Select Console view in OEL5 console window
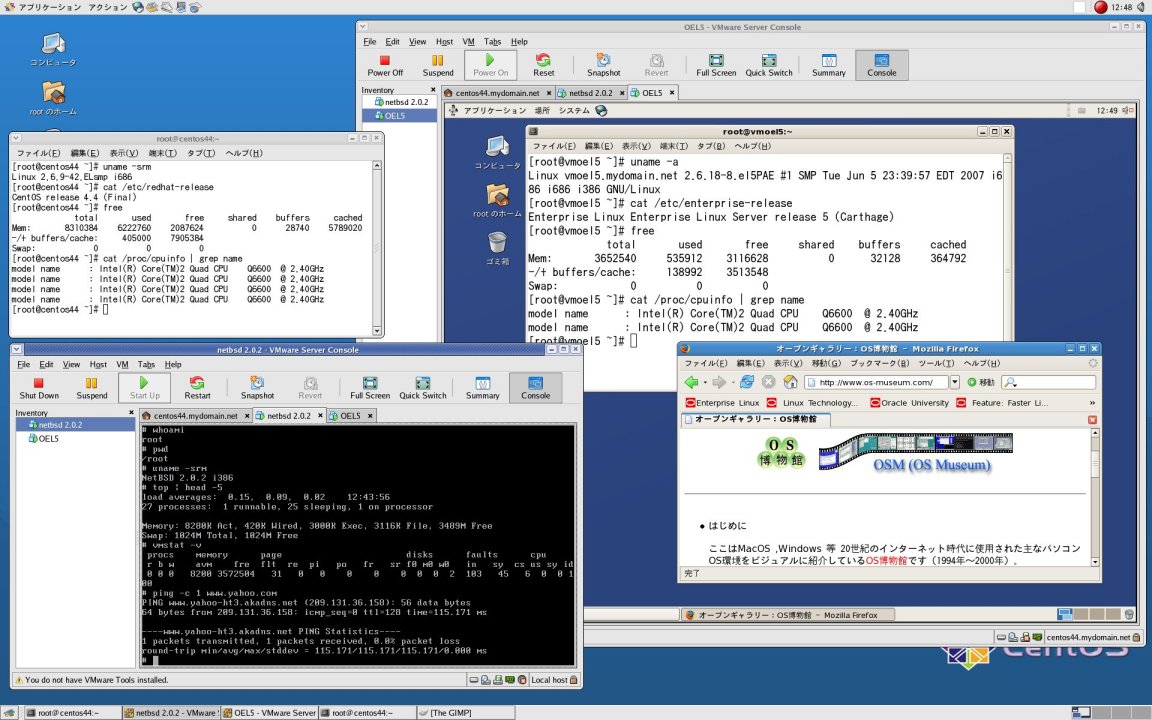This screenshot has height=720, width=1152. coord(882,65)
